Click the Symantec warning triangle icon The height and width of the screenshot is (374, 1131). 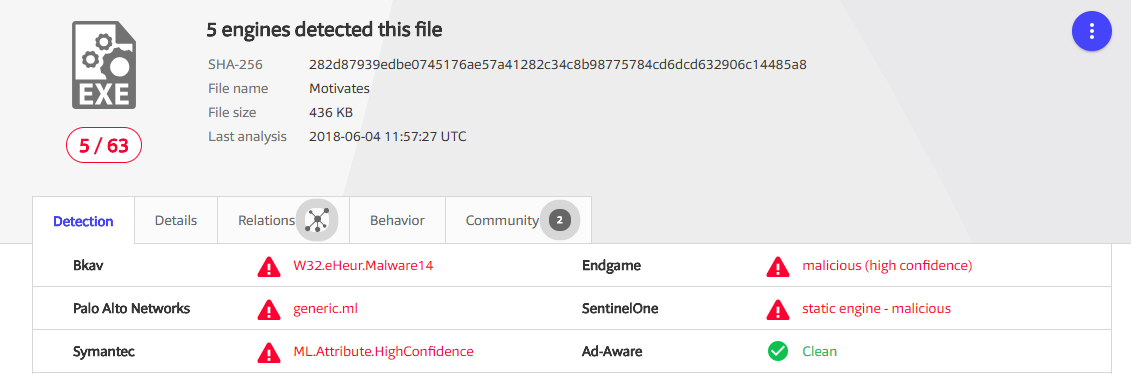click(269, 352)
